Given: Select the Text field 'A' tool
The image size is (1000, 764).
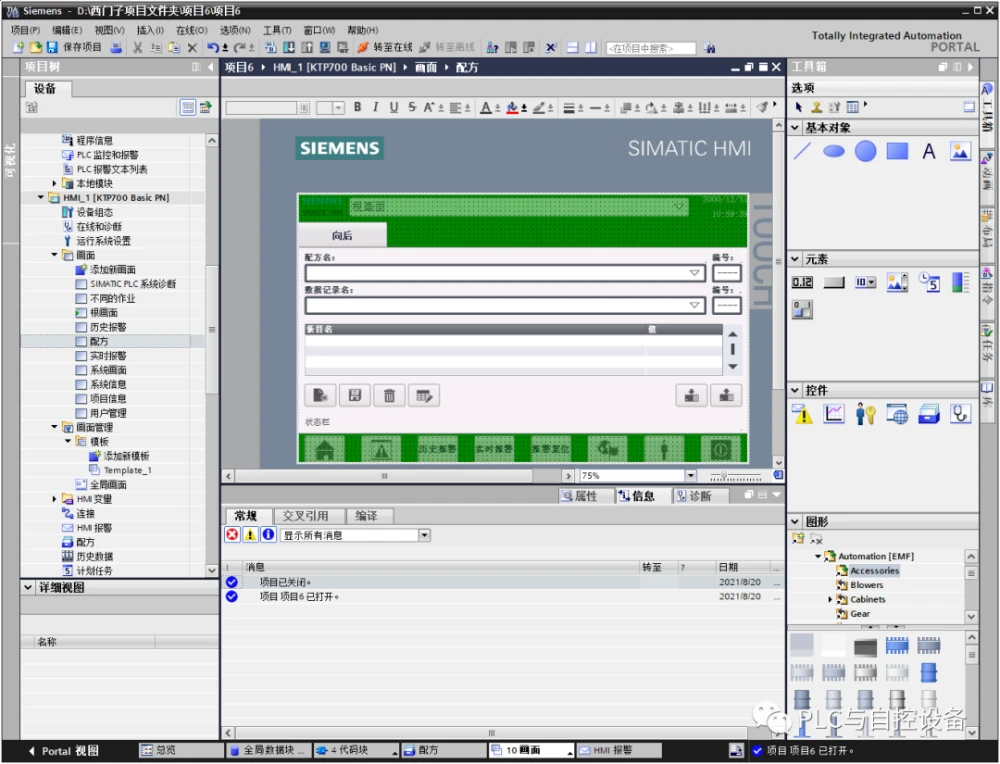Looking at the screenshot, I should (x=929, y=151).
